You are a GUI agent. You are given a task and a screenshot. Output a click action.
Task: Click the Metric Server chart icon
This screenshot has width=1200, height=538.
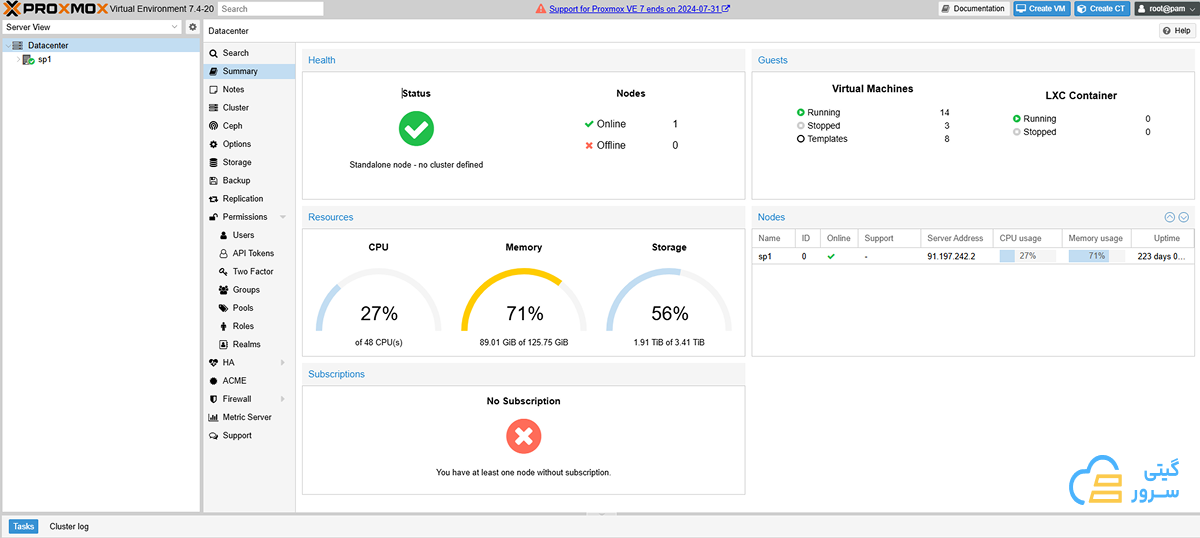(213, 417)
